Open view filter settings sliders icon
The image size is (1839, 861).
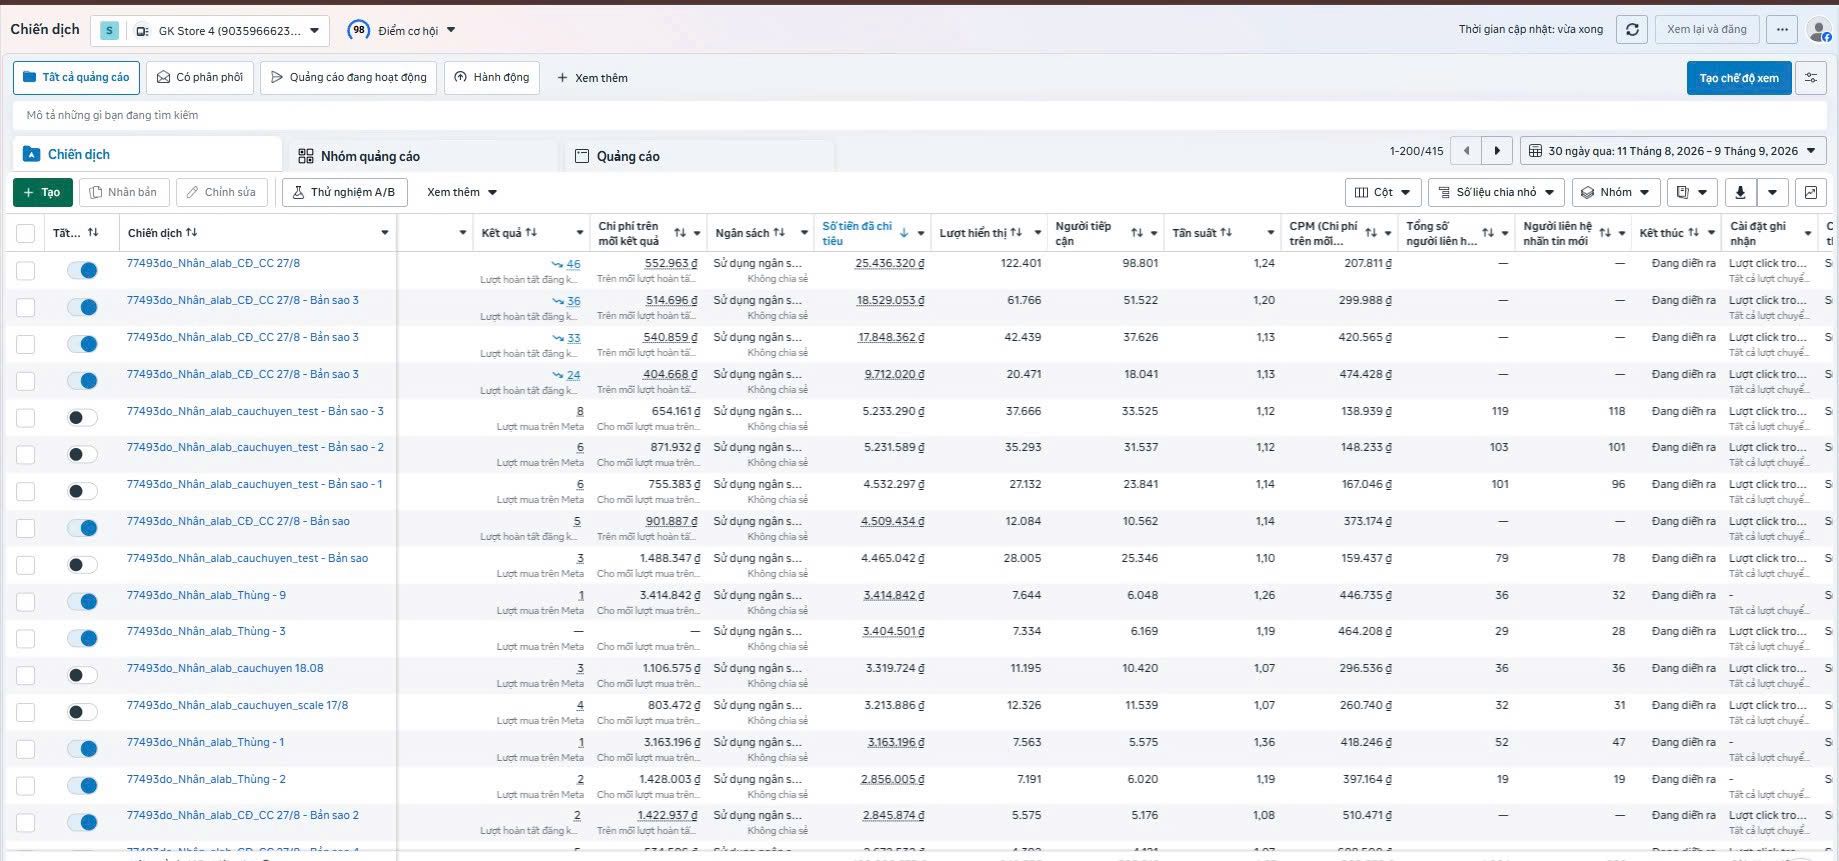point(1811,78)
